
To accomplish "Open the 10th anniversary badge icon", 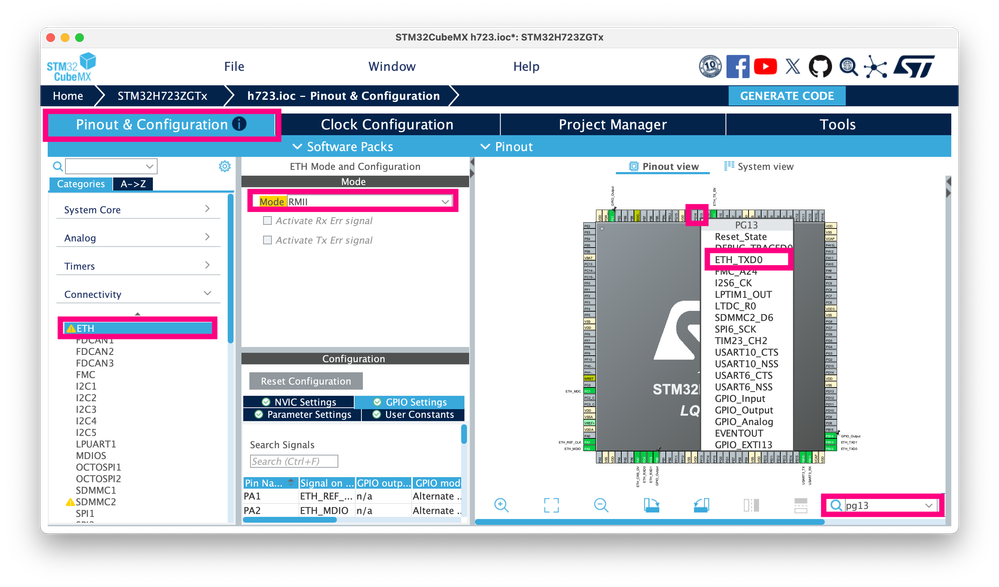I will 710,66.
